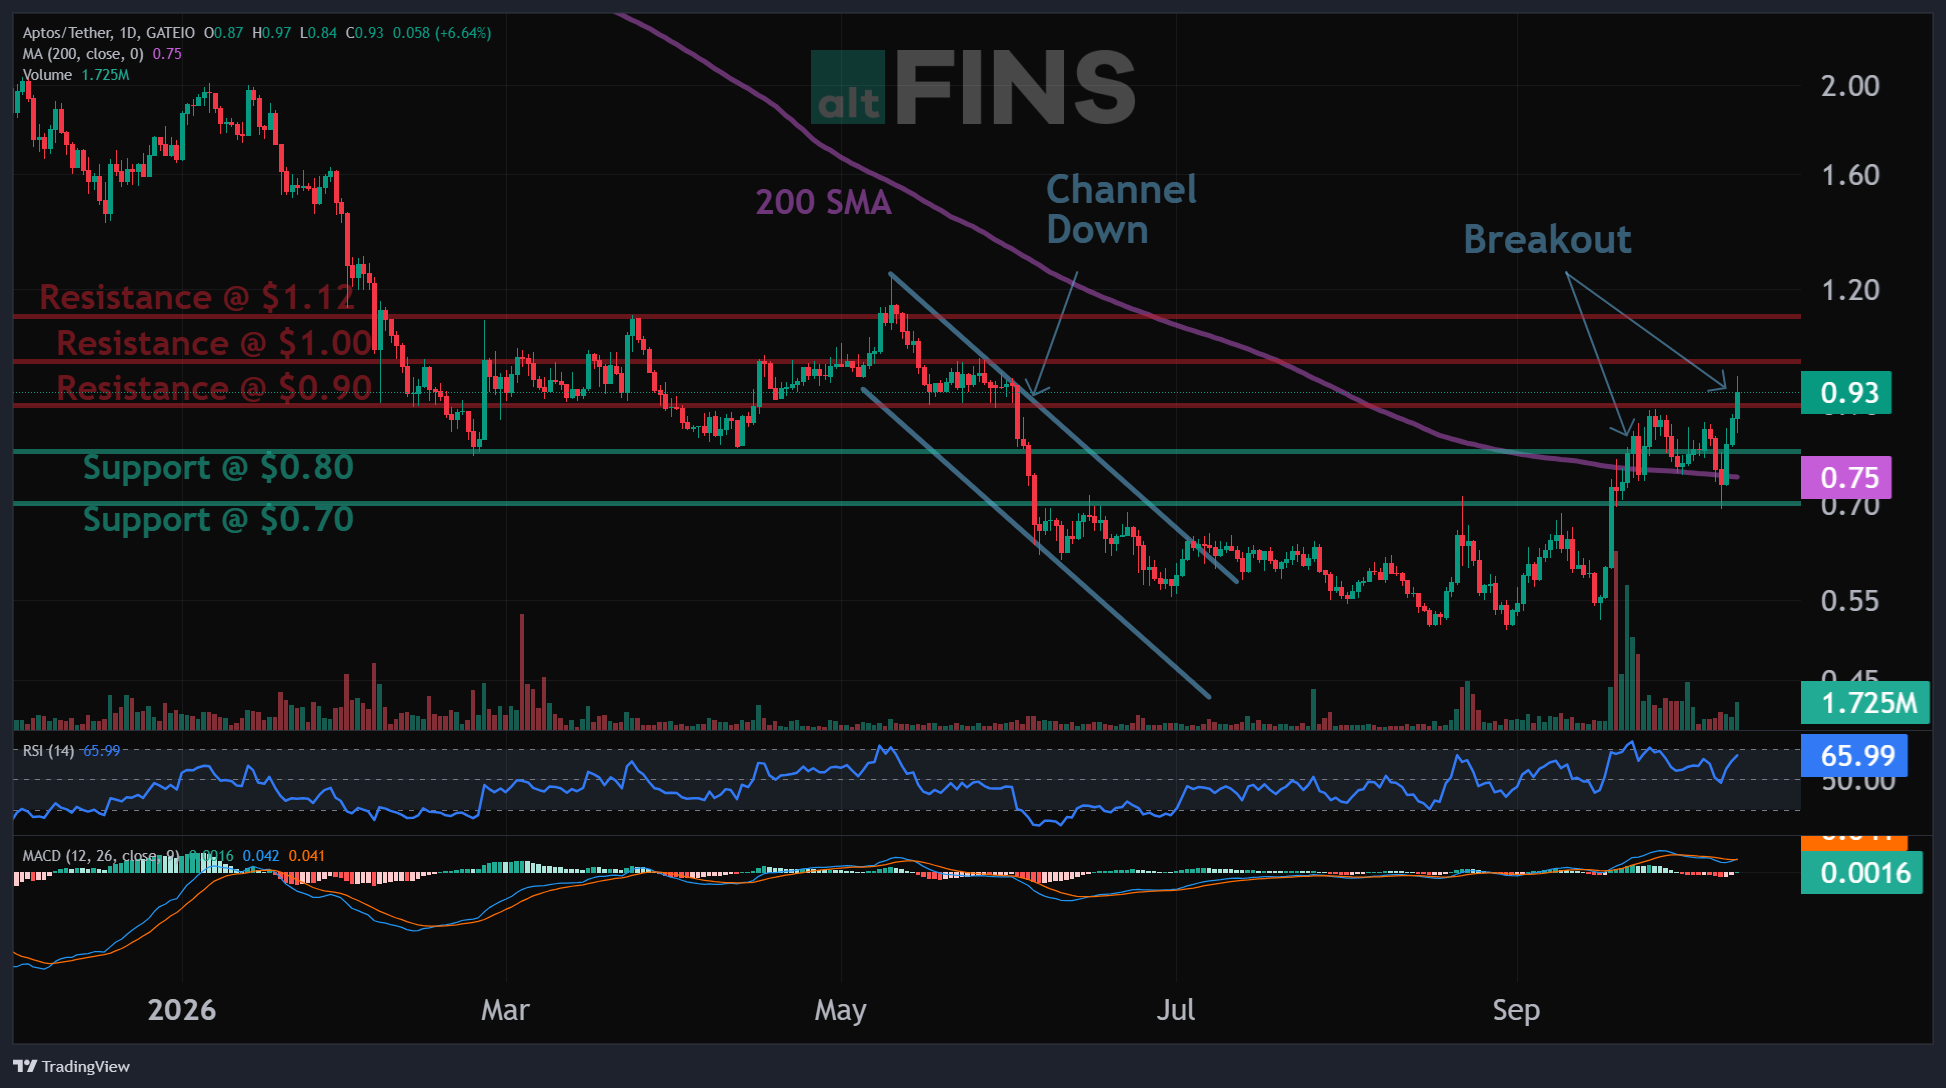Select the Volume 1.725M legend line
Image resolution: width=1946 pixels, height=1088 pixels.
(76, 75)
